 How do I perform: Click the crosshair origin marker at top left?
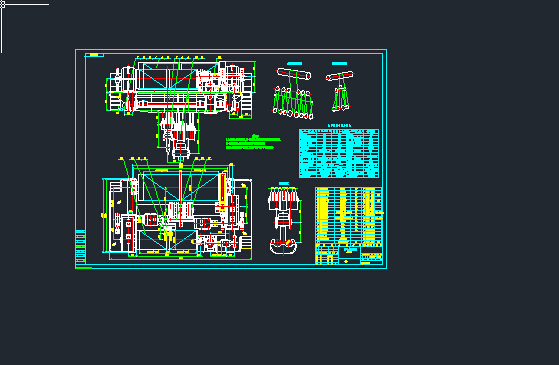[x=2, y=5]
